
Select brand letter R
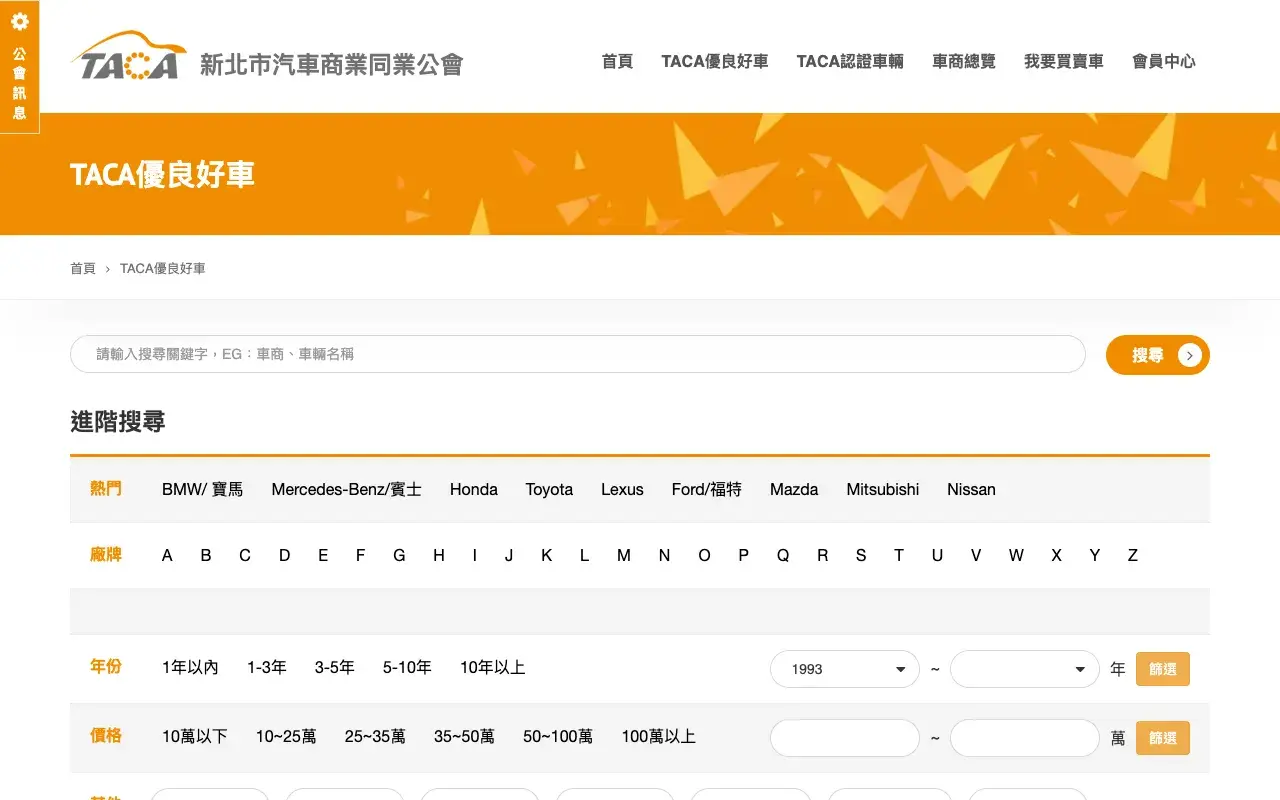pos(822,555)
